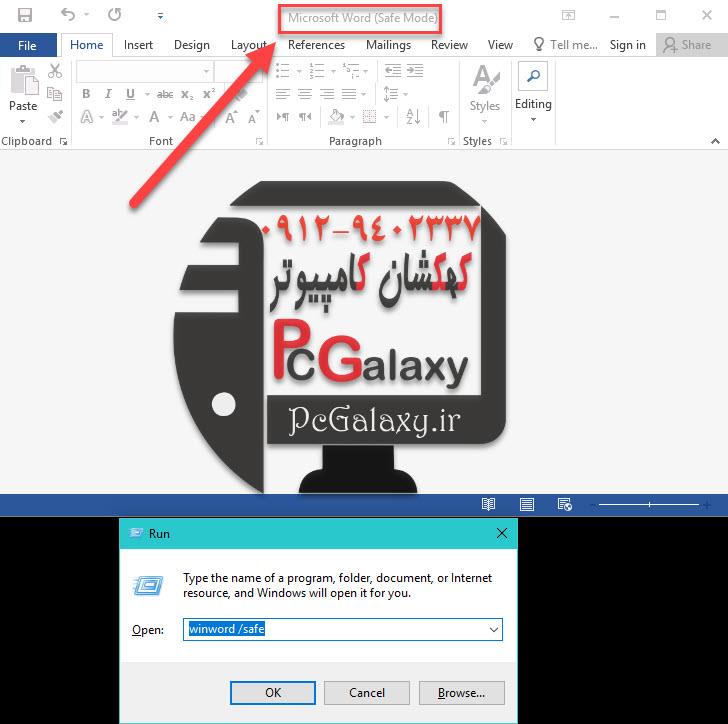Toggle Bold formatting
This screenshot has width=728, height=724.
coord(86,94)
